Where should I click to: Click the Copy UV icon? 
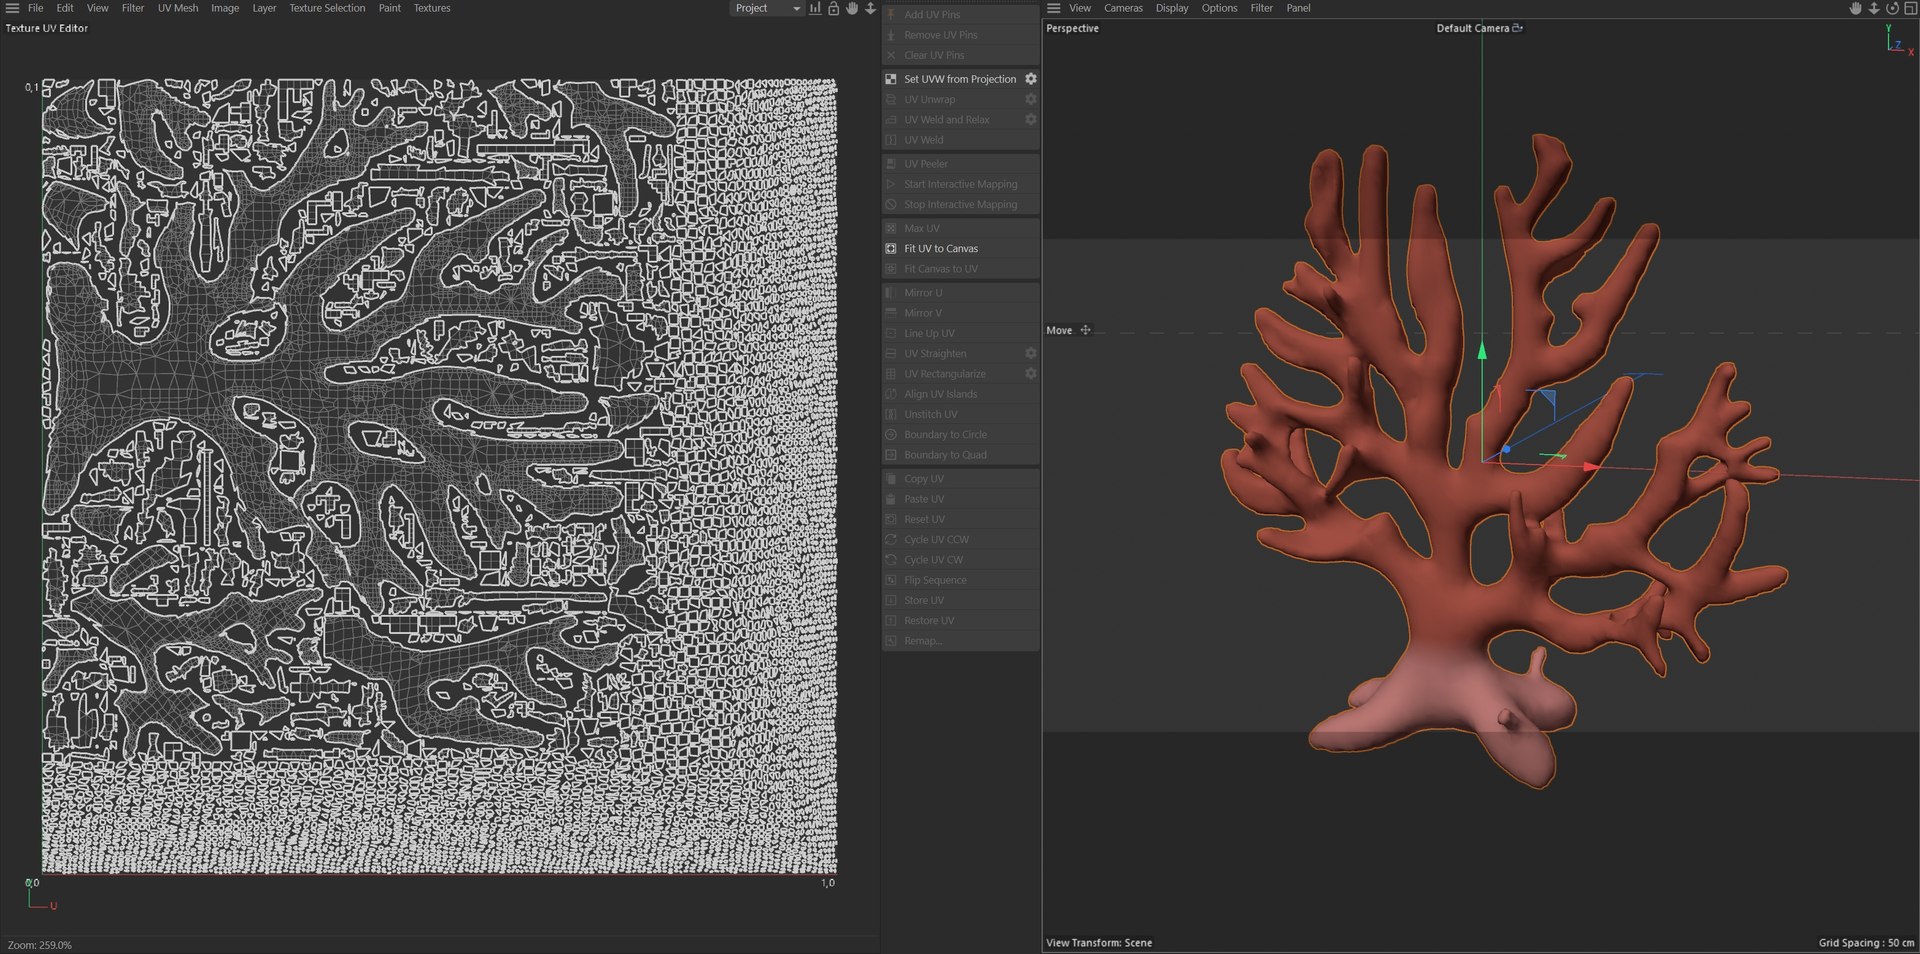click(x=891, y=479)
